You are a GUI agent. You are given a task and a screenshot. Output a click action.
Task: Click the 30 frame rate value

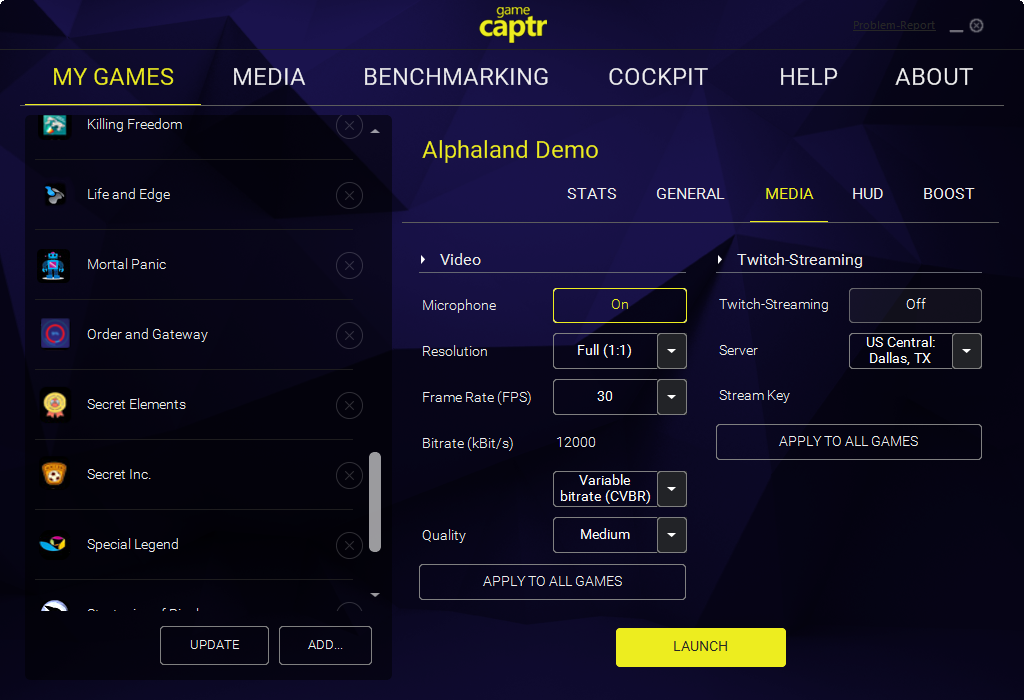tap(605, 396)
